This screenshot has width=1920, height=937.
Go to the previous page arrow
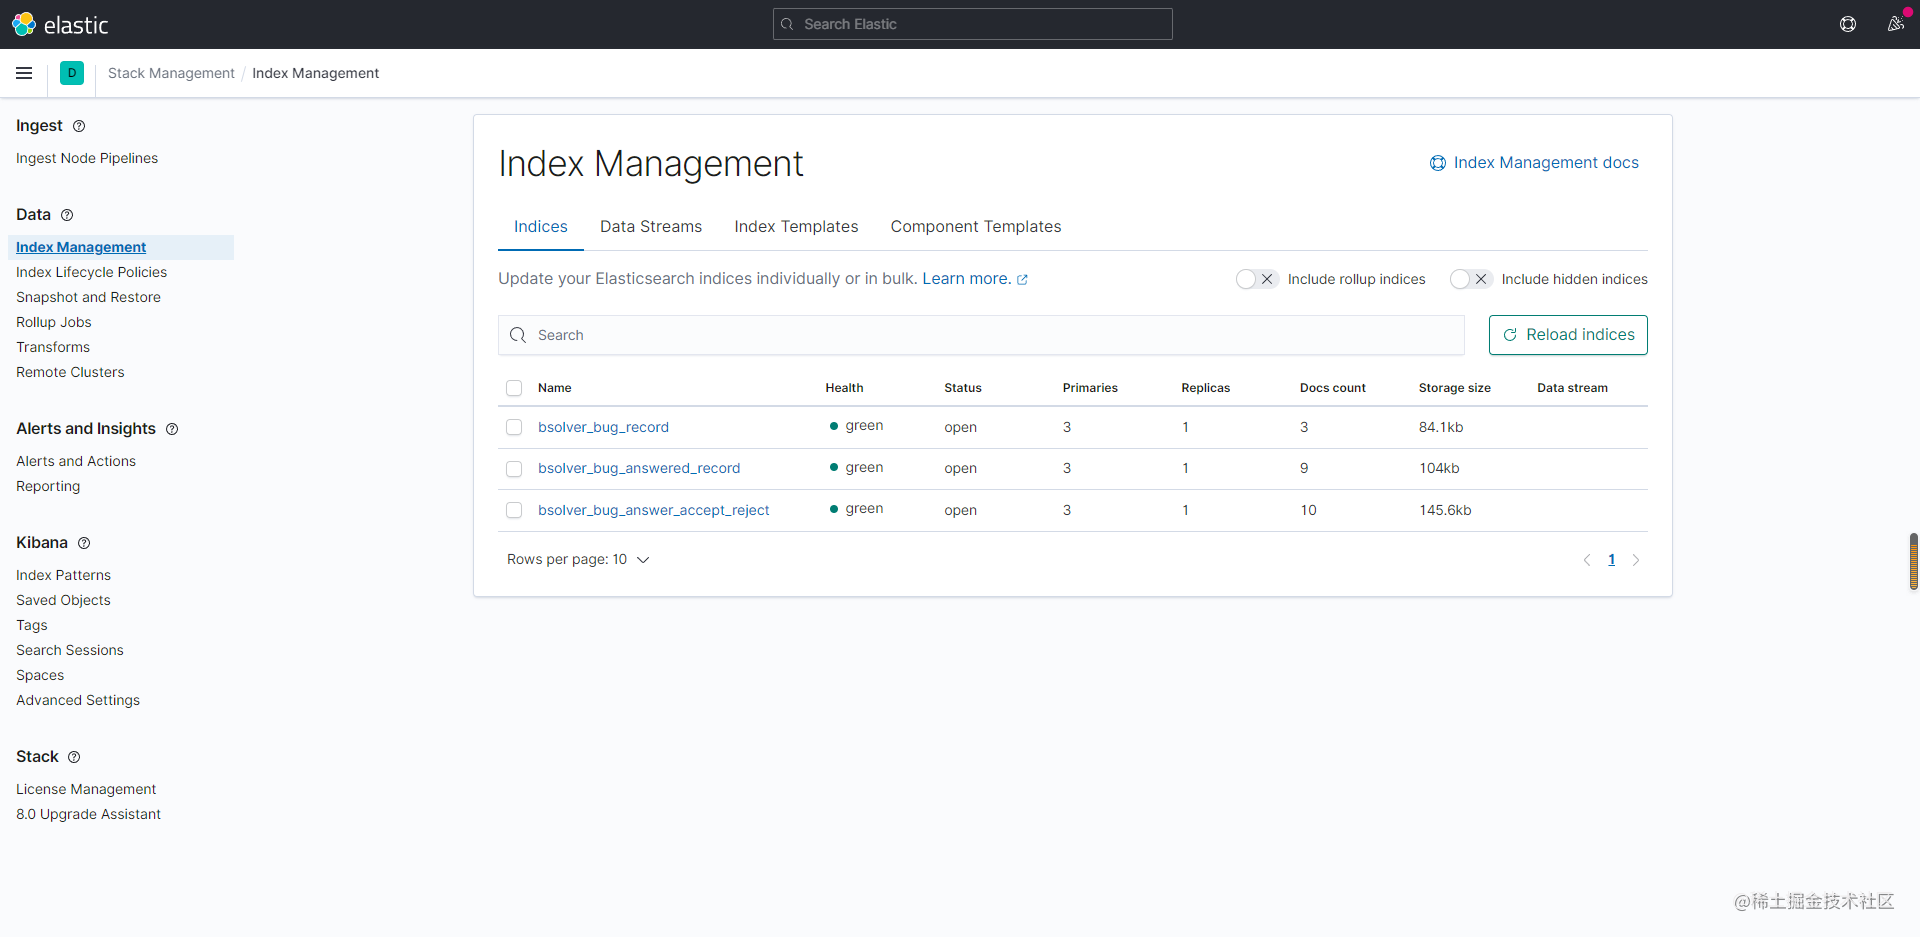click(x=1587, y=560)
